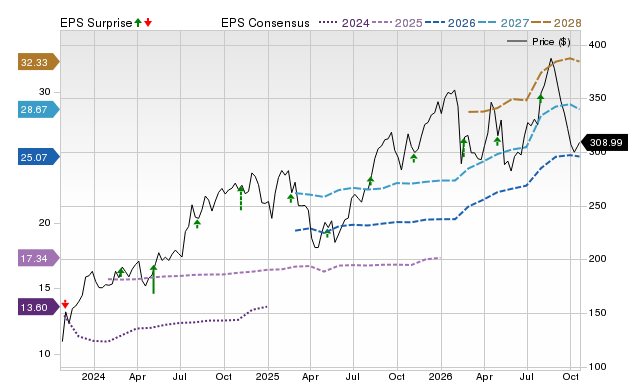Click the 2025 x-axis year label
Viewport: 640px width, 382px height.
(268, 376)
